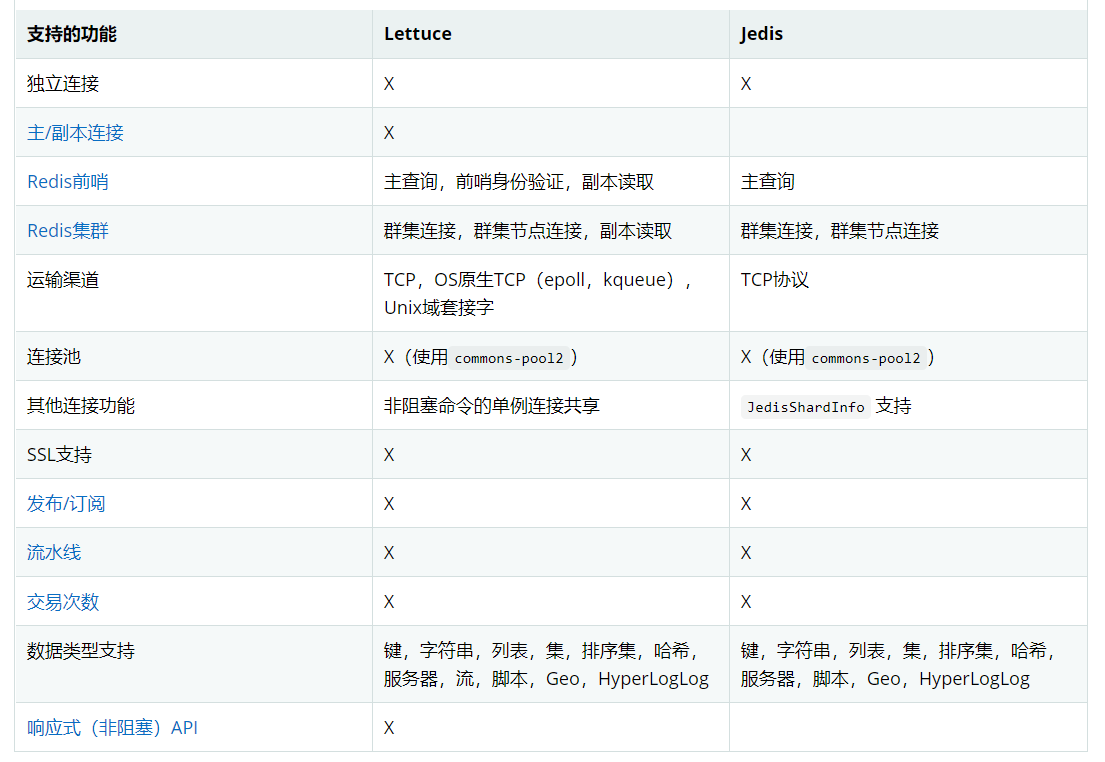Click the Jedis X in 流水线 row
The height and width of the screenshot is (762, 1105).
coord(746,553)
